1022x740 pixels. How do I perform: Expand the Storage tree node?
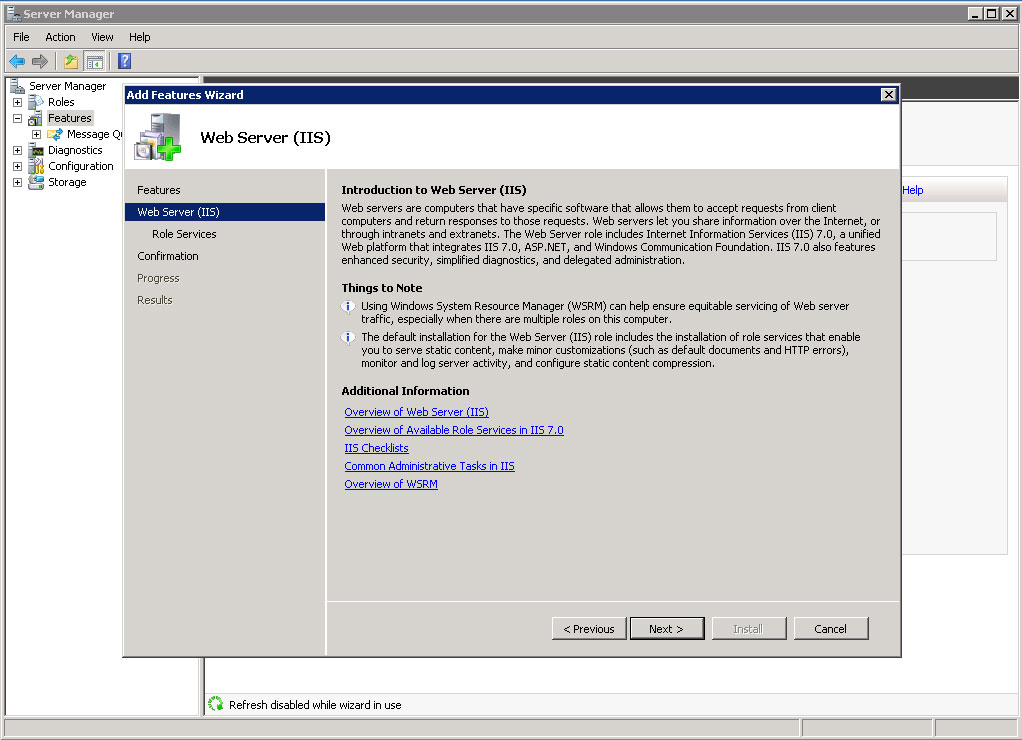pyautogui.click(x=18, y=183)
